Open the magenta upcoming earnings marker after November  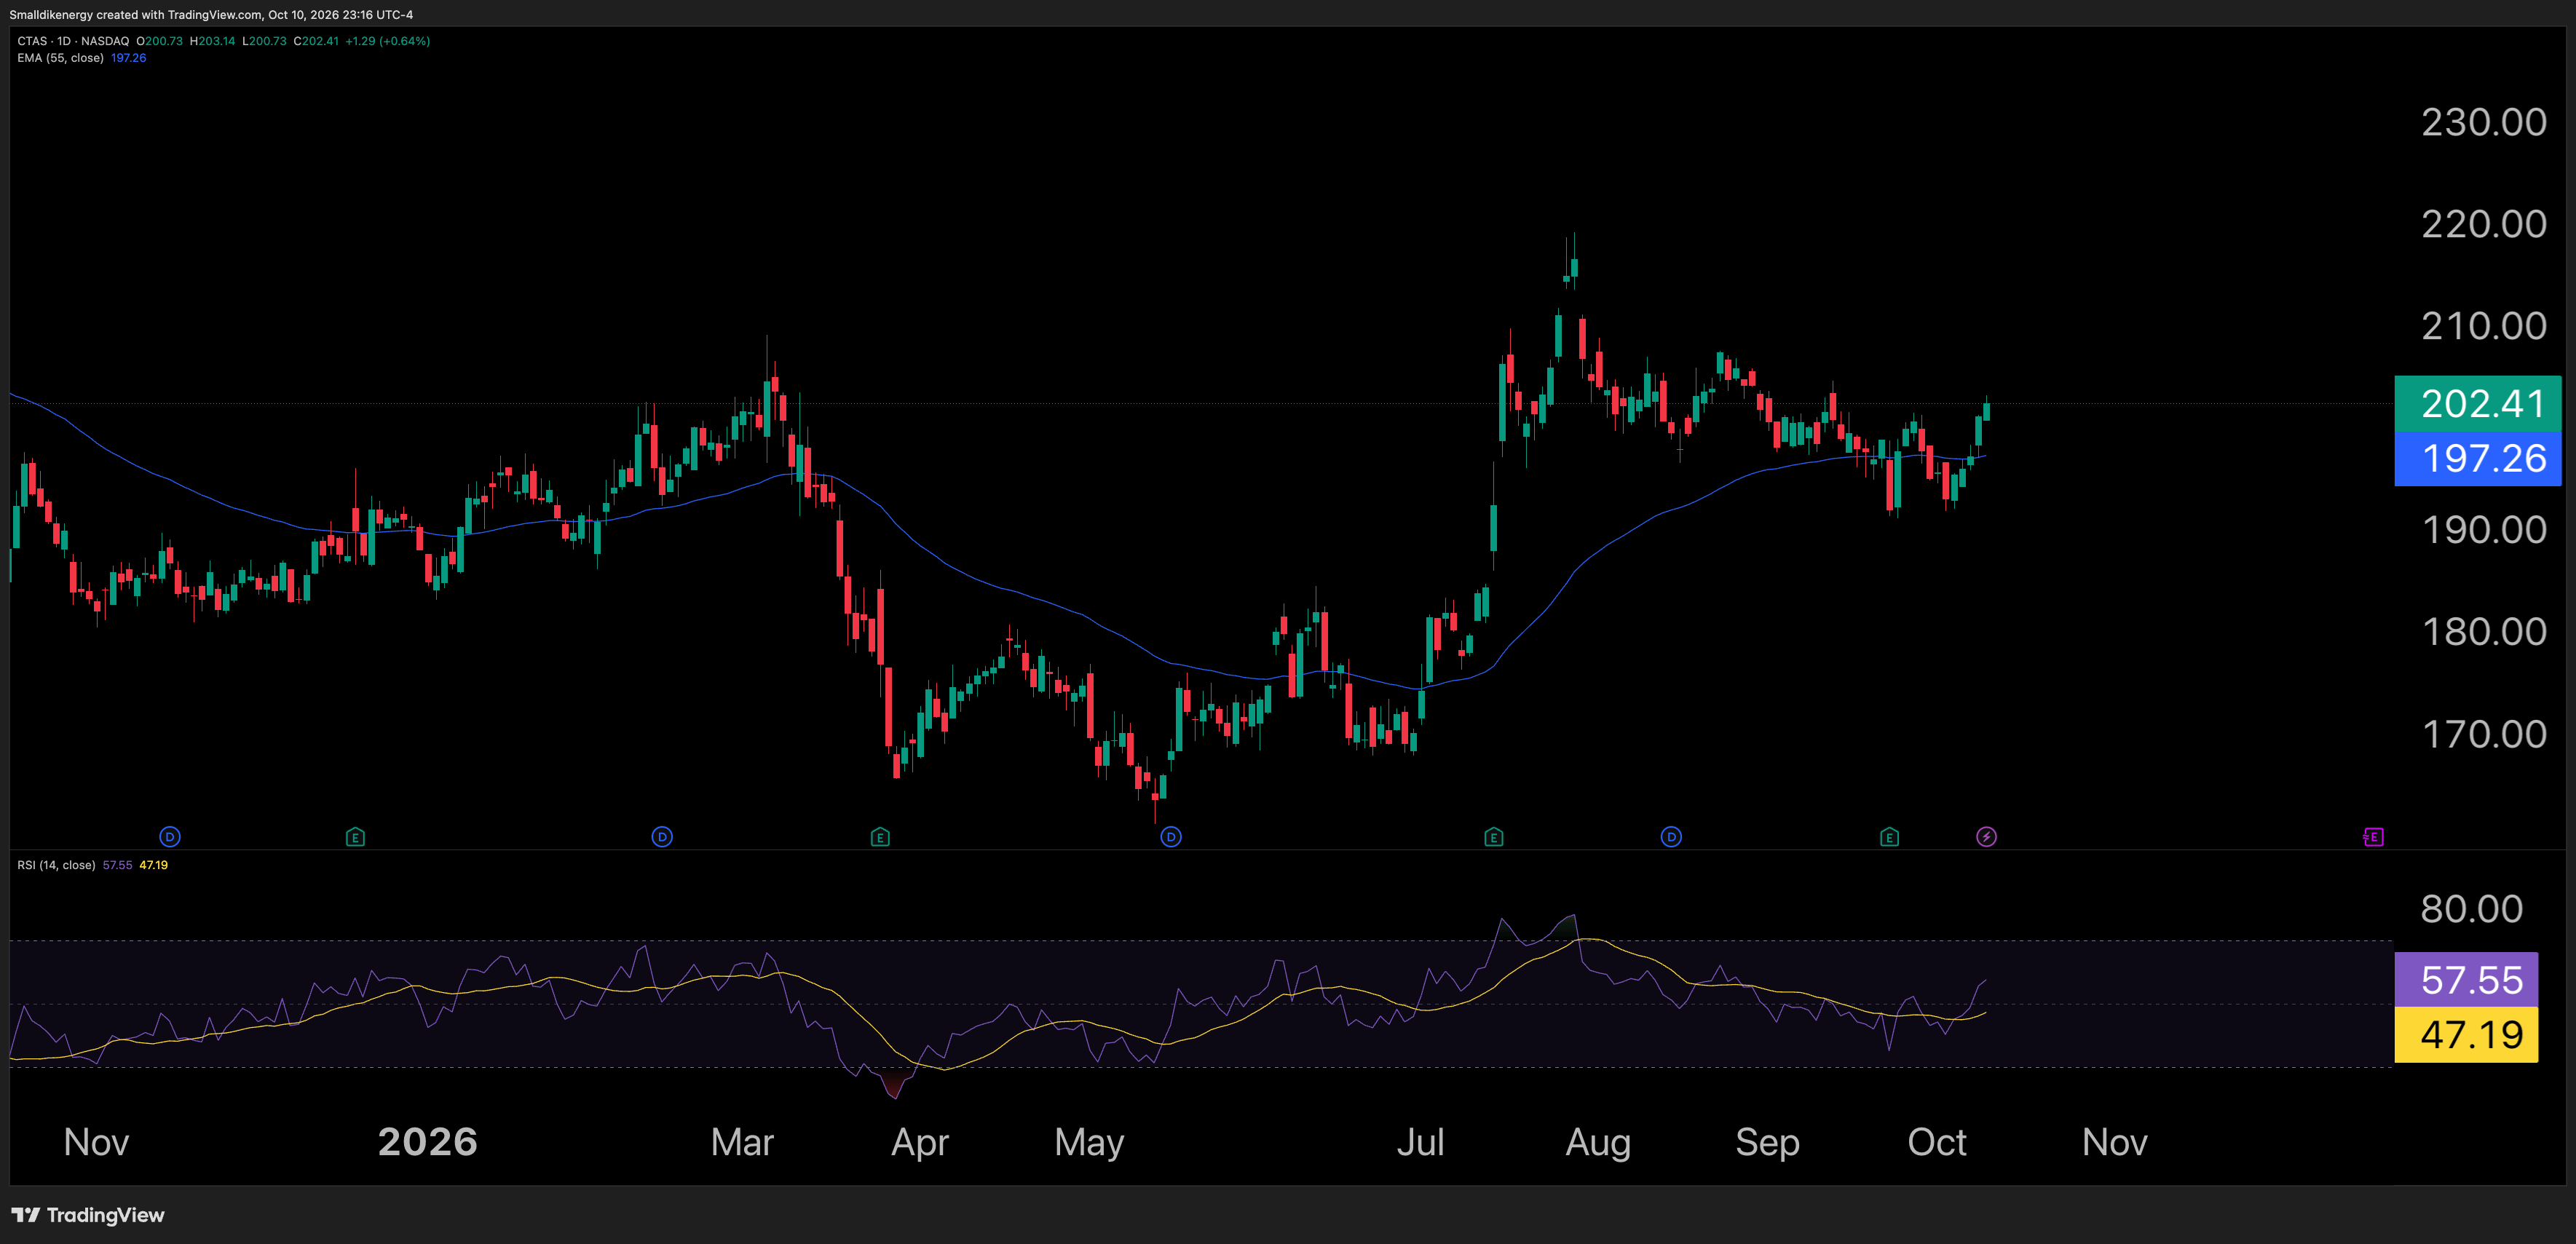click(2373, 837)
